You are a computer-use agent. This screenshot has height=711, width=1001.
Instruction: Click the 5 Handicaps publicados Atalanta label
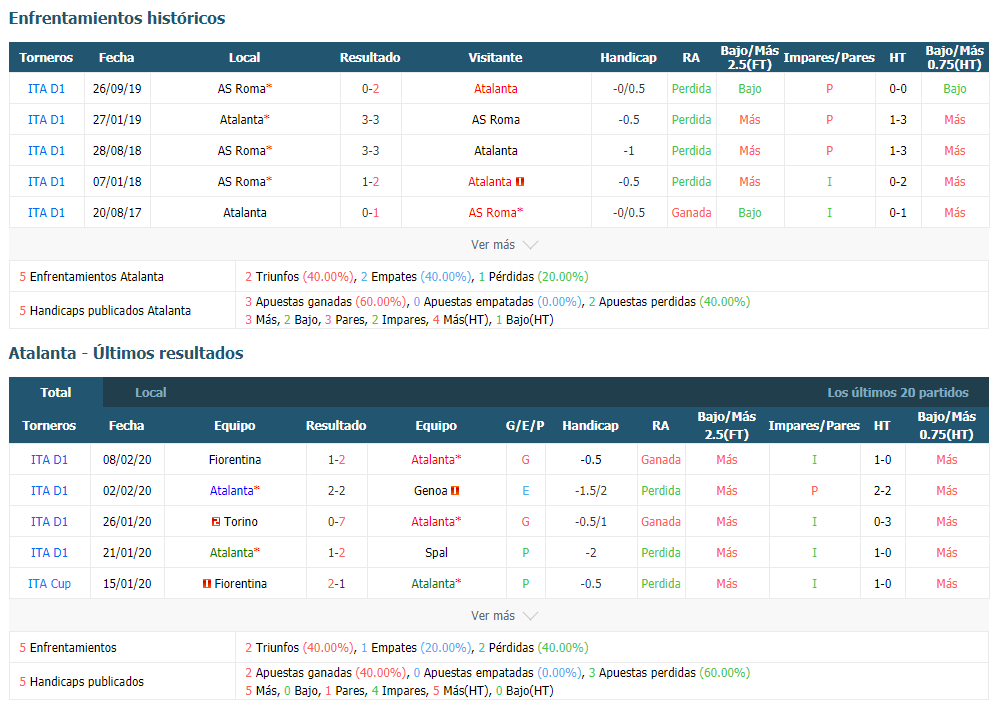105,310
